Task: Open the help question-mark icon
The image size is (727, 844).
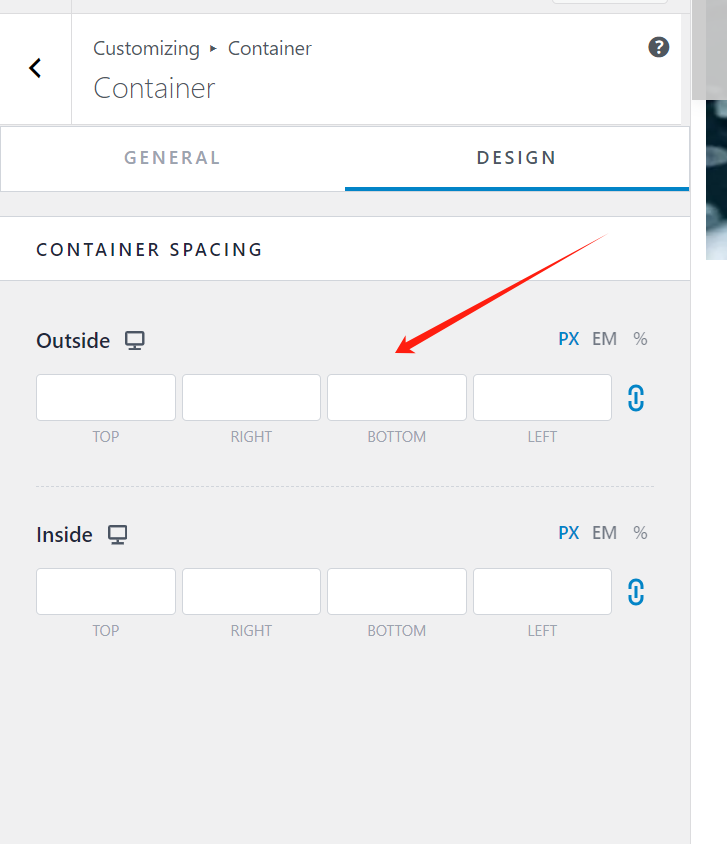Action: point(658,47)
